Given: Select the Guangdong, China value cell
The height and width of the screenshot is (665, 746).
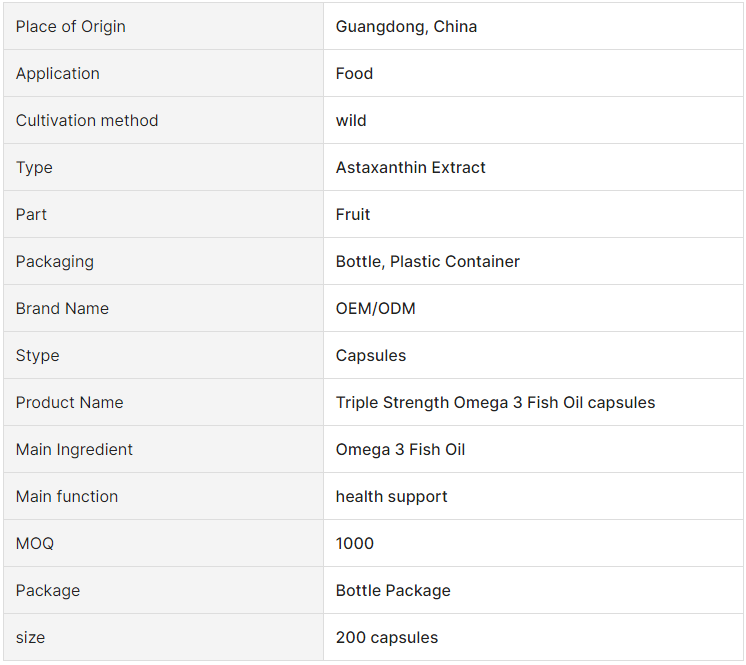Looking at the screenshot, I should pos(533,26).
